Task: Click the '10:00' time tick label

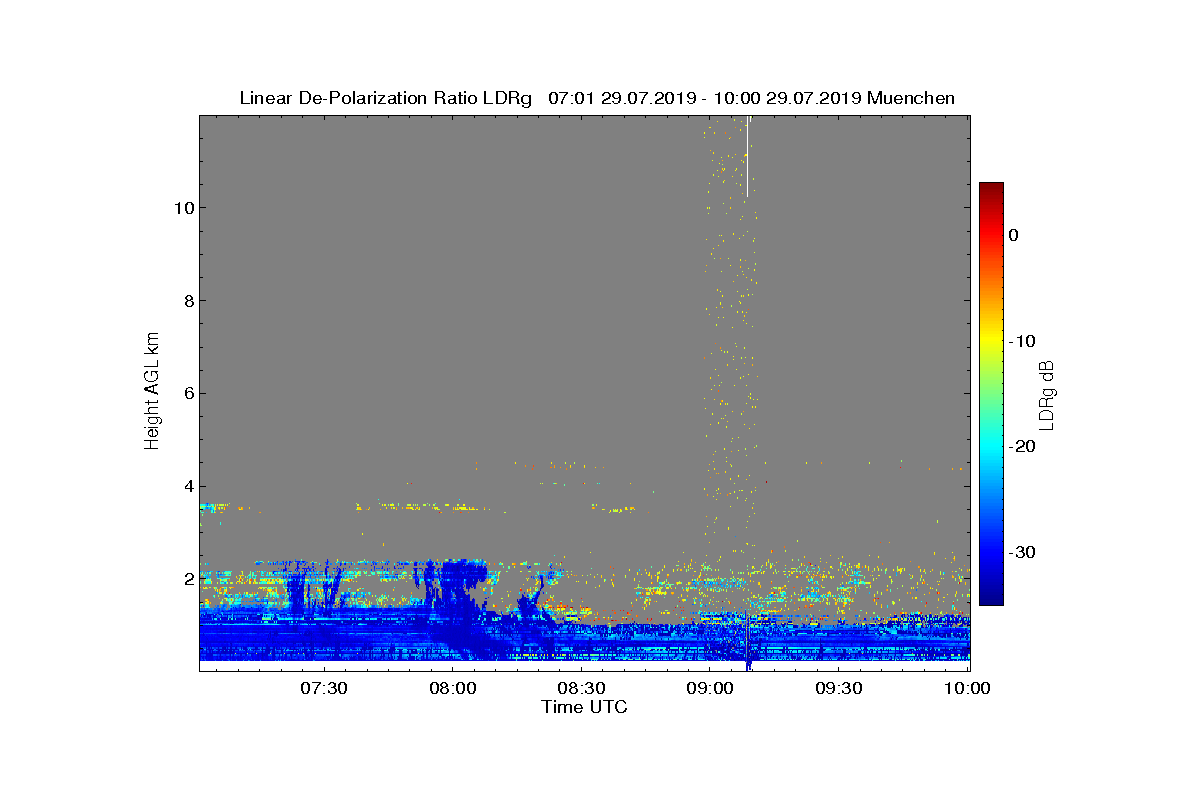Action: tap(968, 689)
